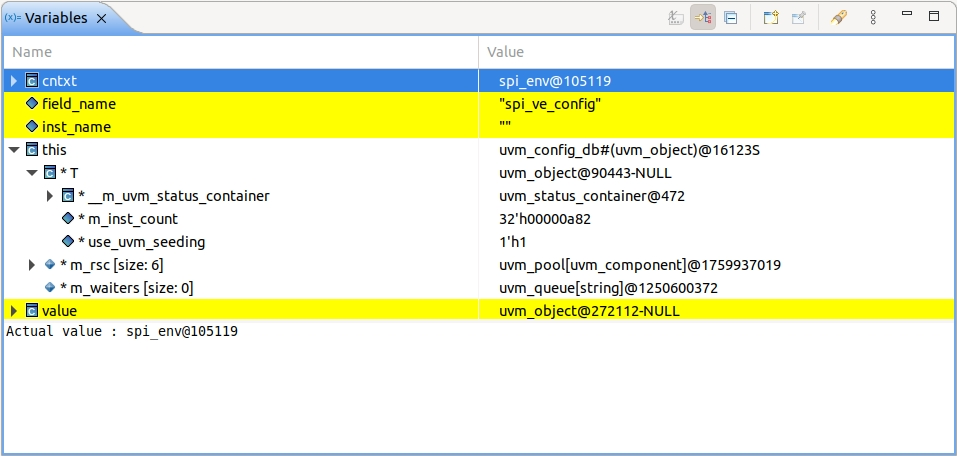Click the class icon beside __m_uvm_status_container
This screenshot has width=957, height=456.
68,196
